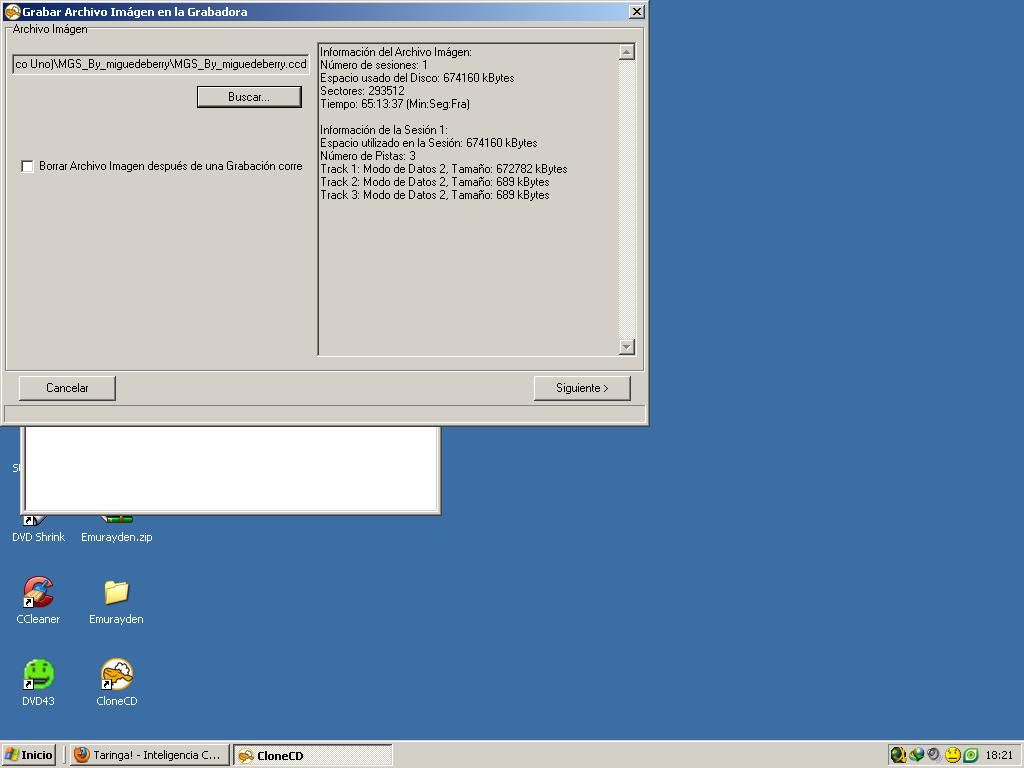1024x768 pixels.
Task: Open the Emurayden folder icon
Action: [116, 592]
